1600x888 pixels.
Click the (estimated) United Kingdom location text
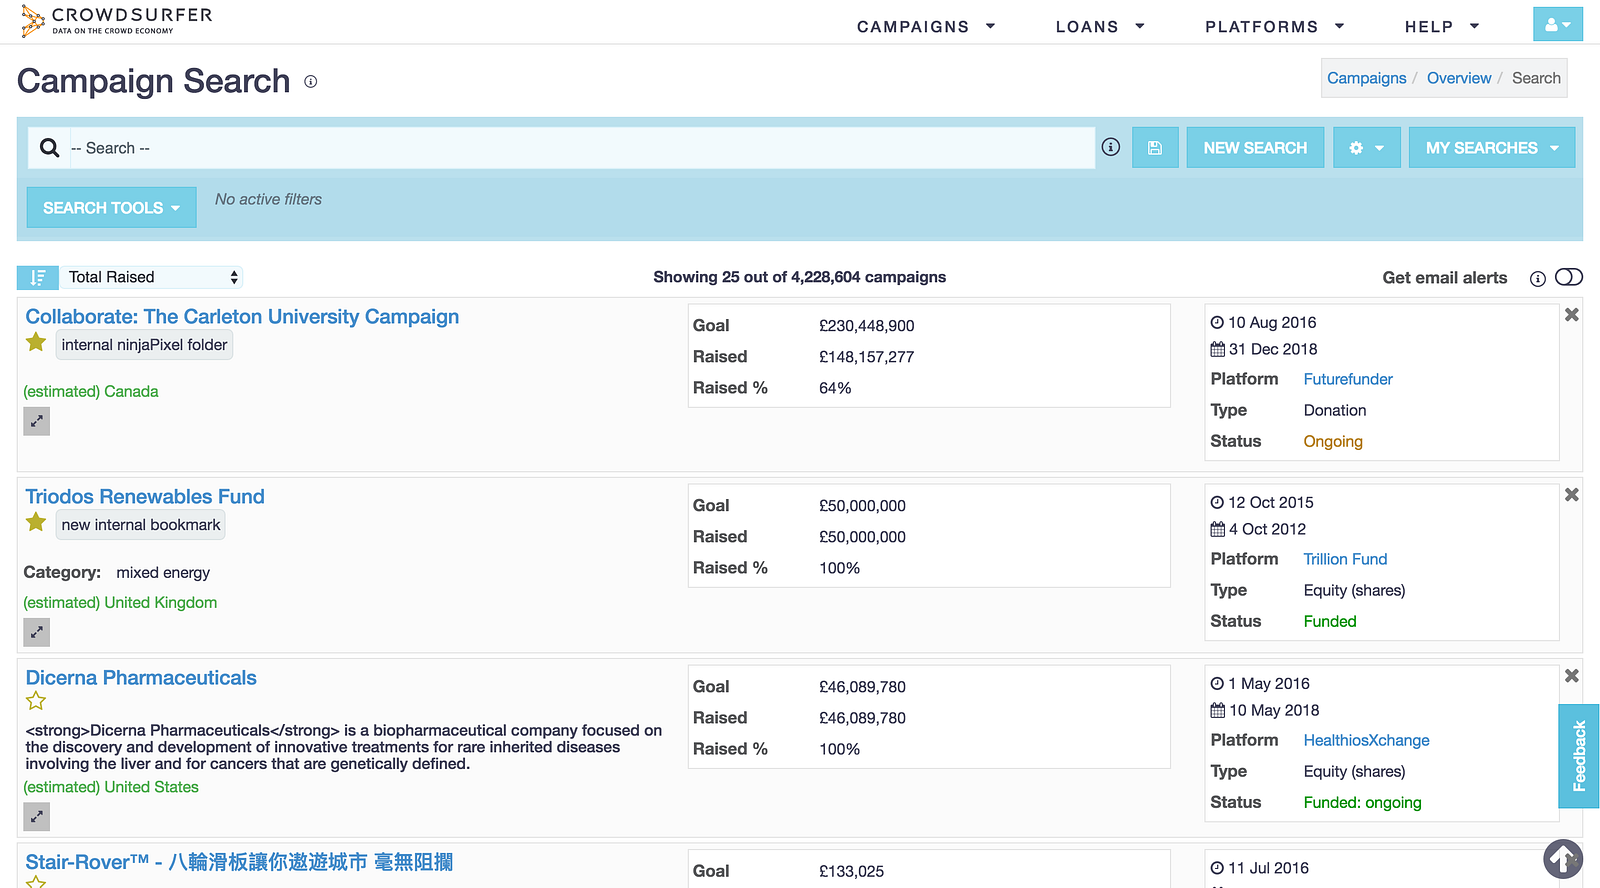[x=120, y=602]
